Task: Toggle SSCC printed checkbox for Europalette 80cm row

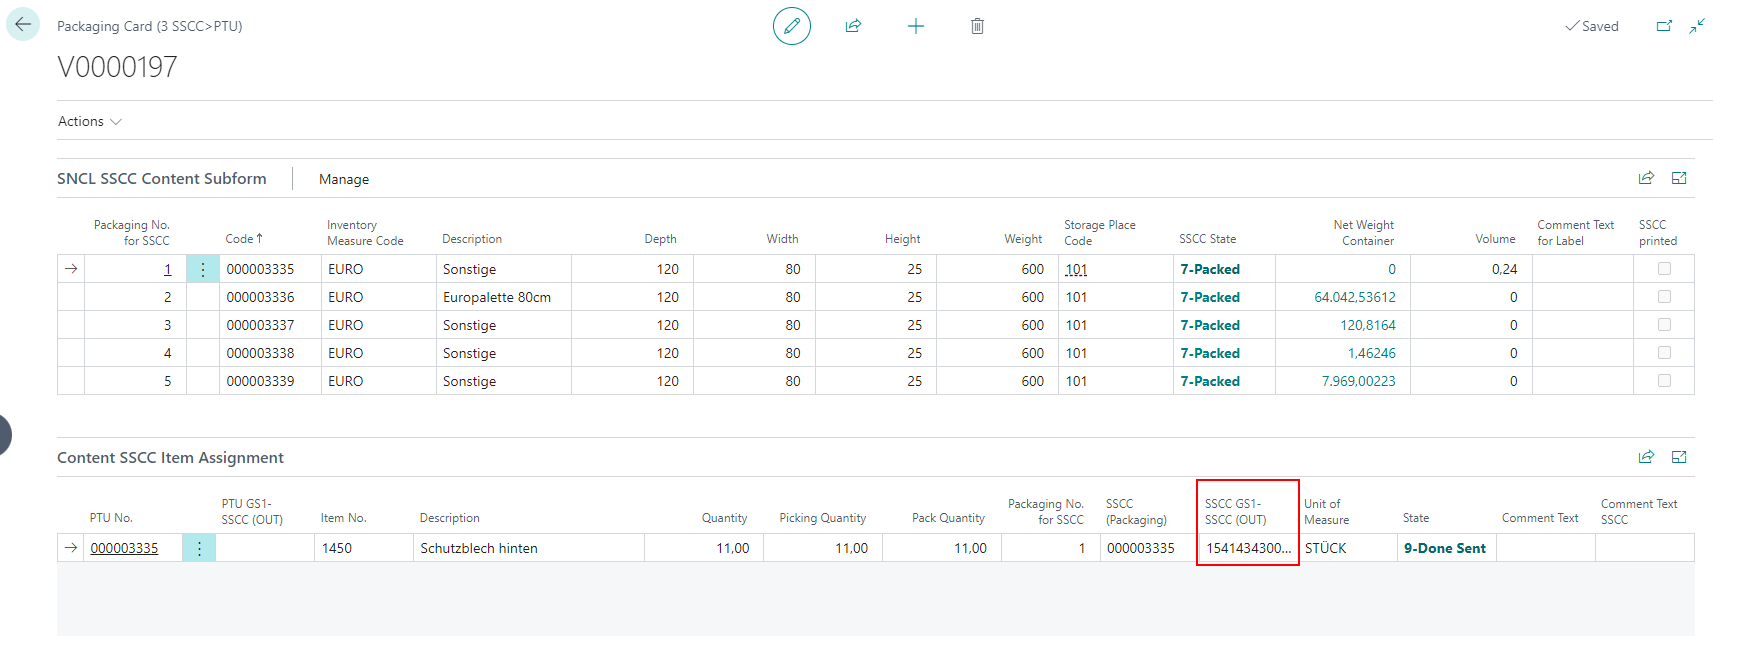Action: pos(1664,297)
